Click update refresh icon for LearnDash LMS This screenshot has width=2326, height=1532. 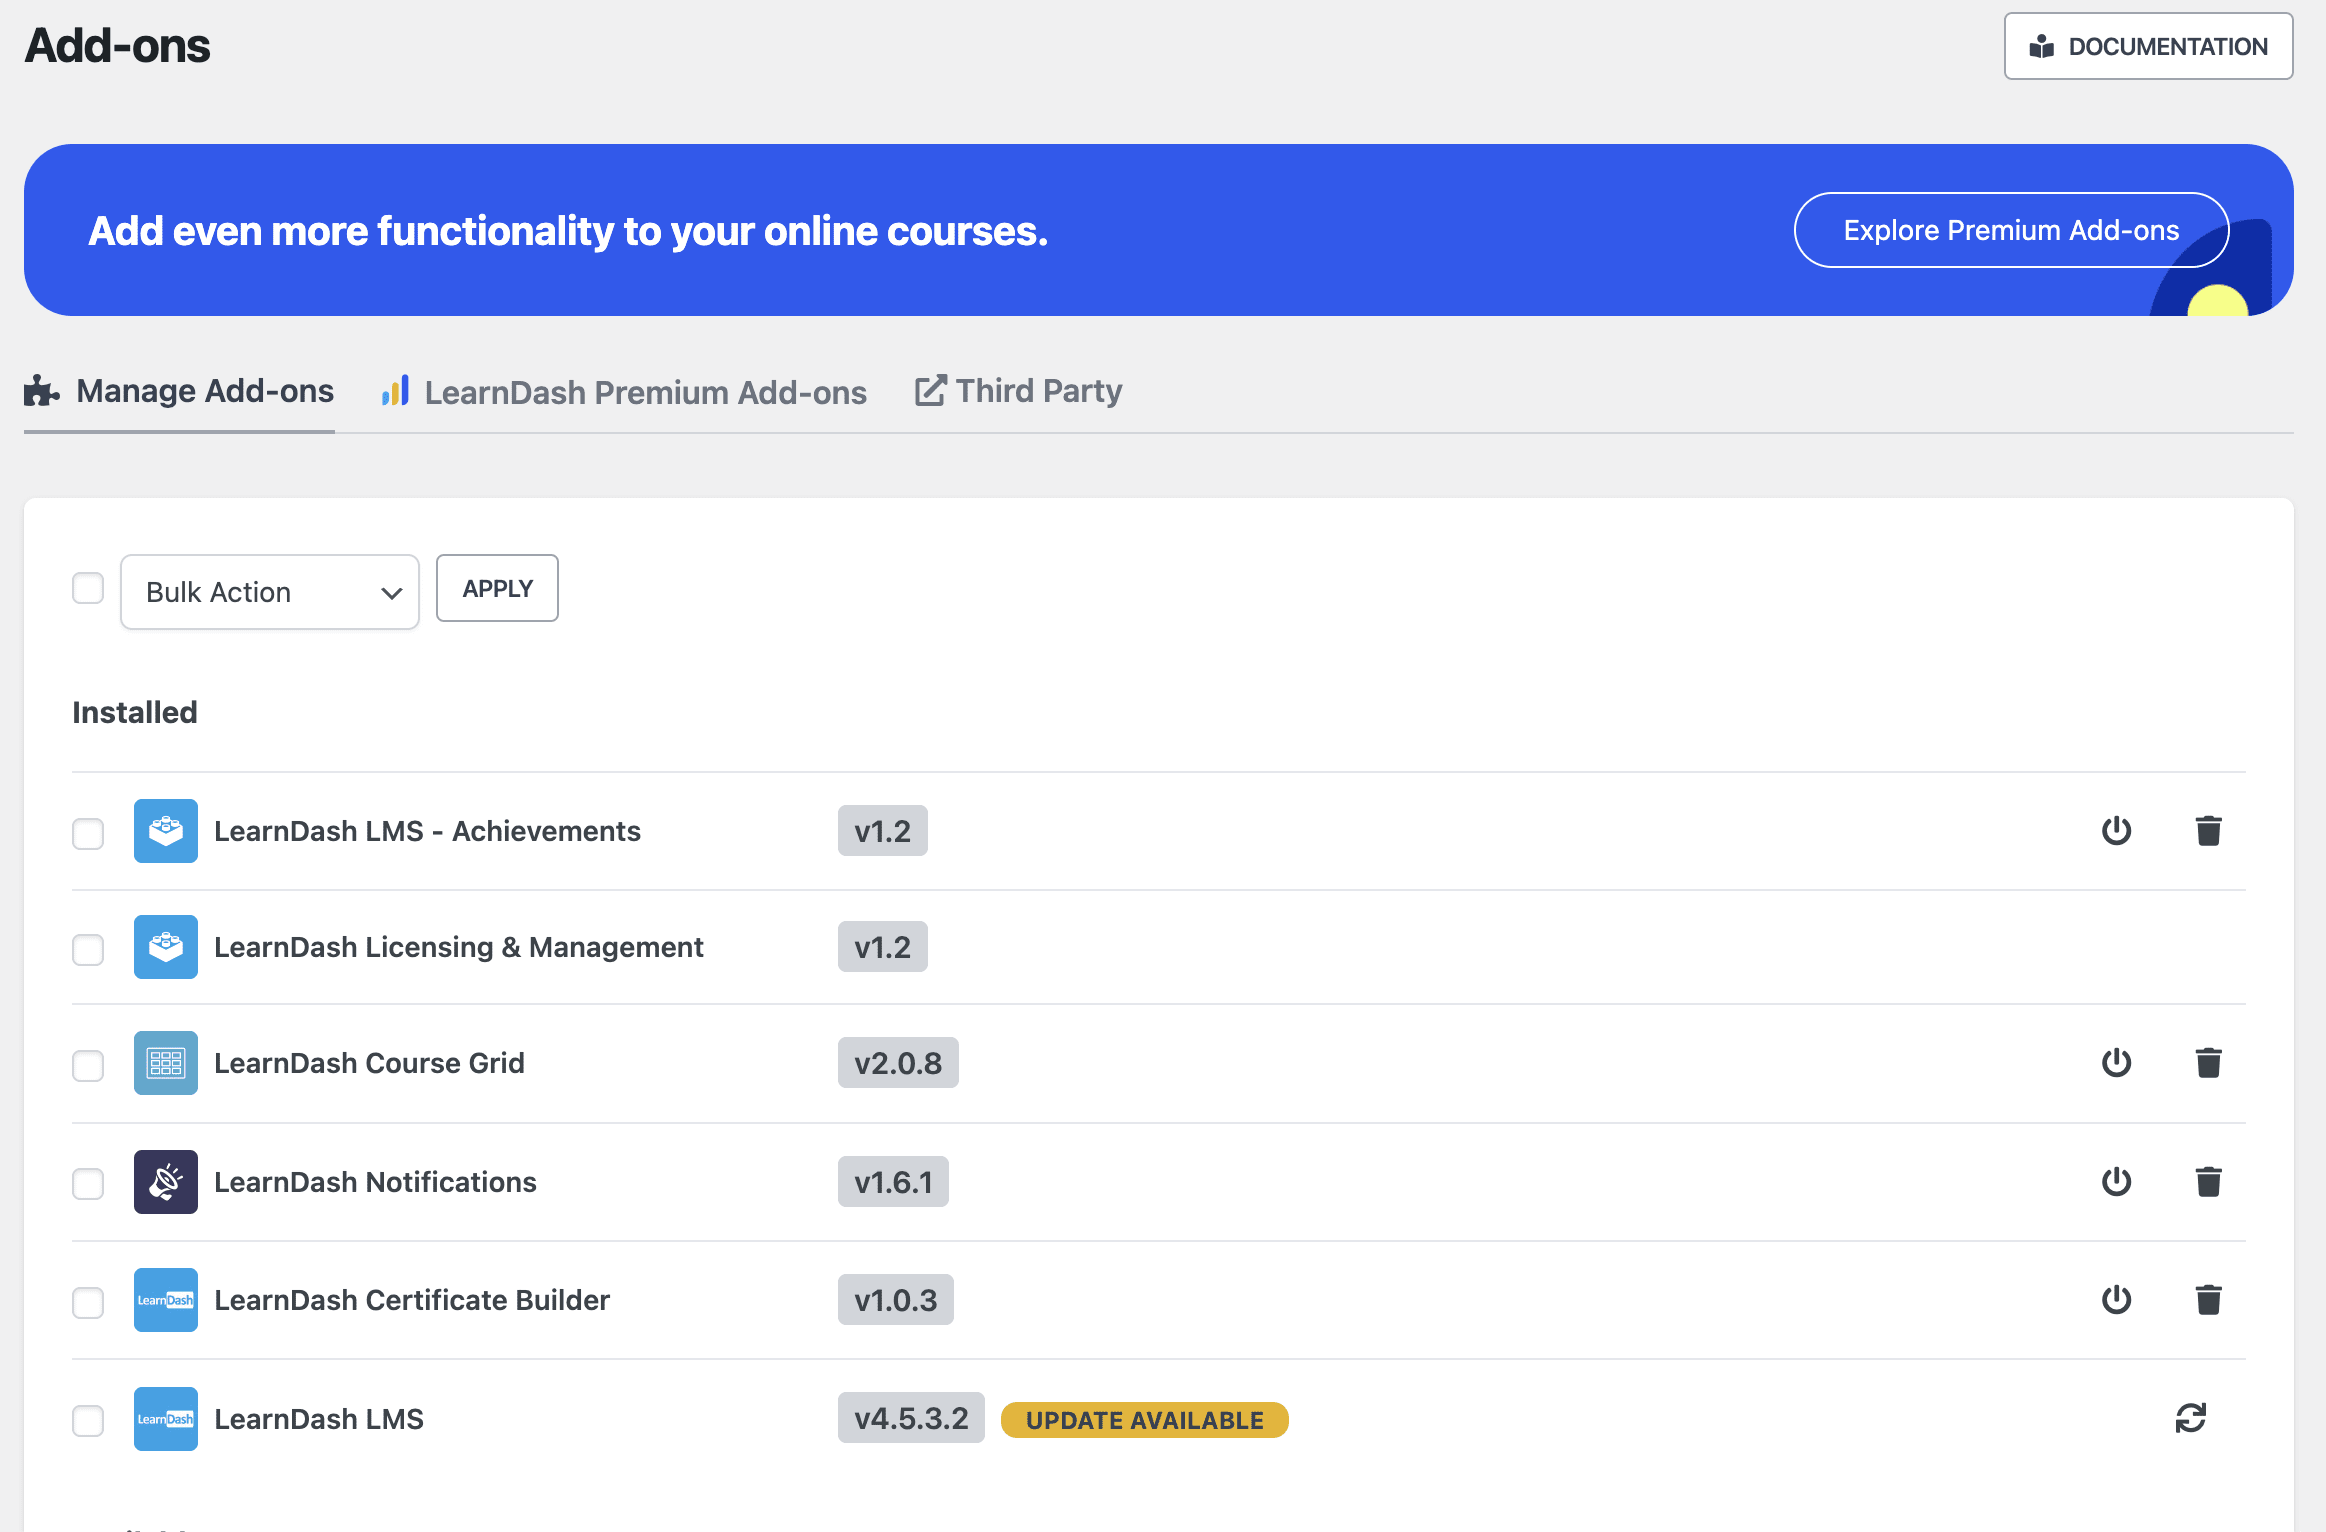[2190, 1418]
